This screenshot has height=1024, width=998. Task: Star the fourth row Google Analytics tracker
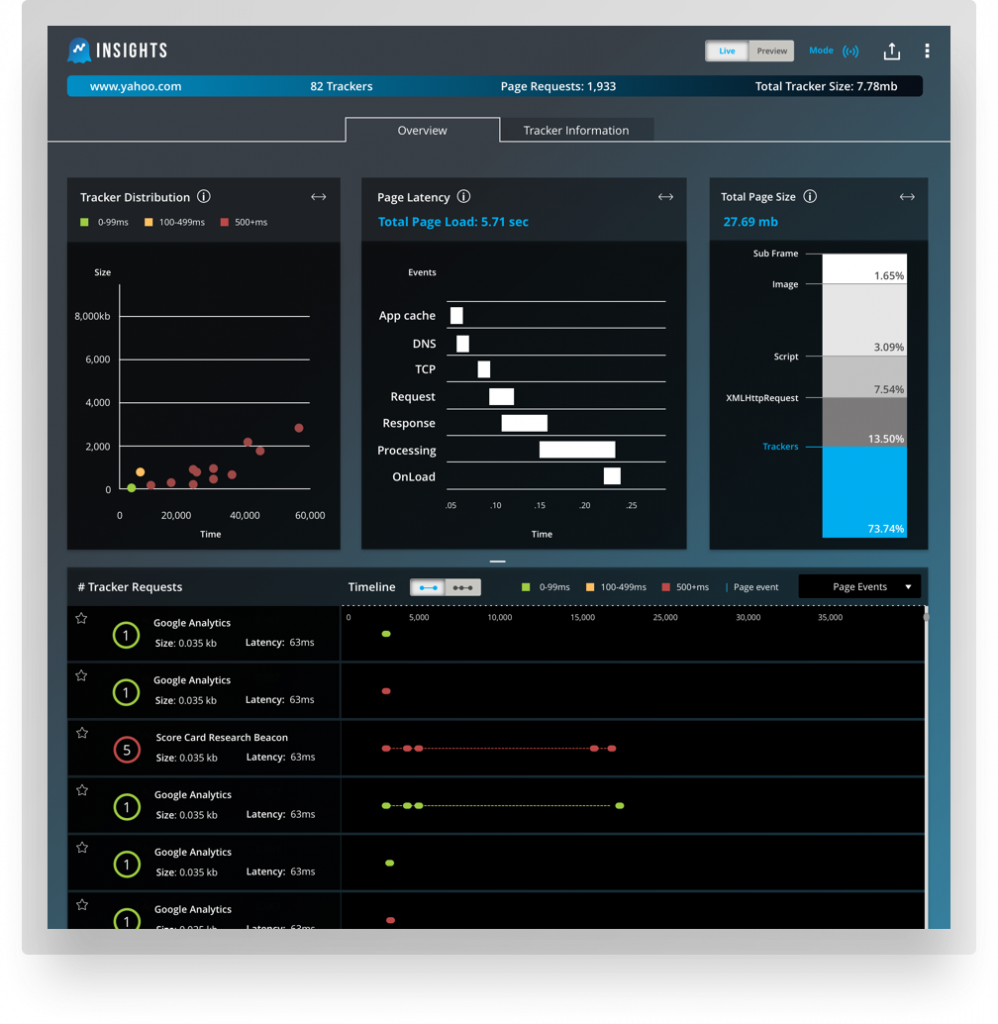tap(82, 791)
